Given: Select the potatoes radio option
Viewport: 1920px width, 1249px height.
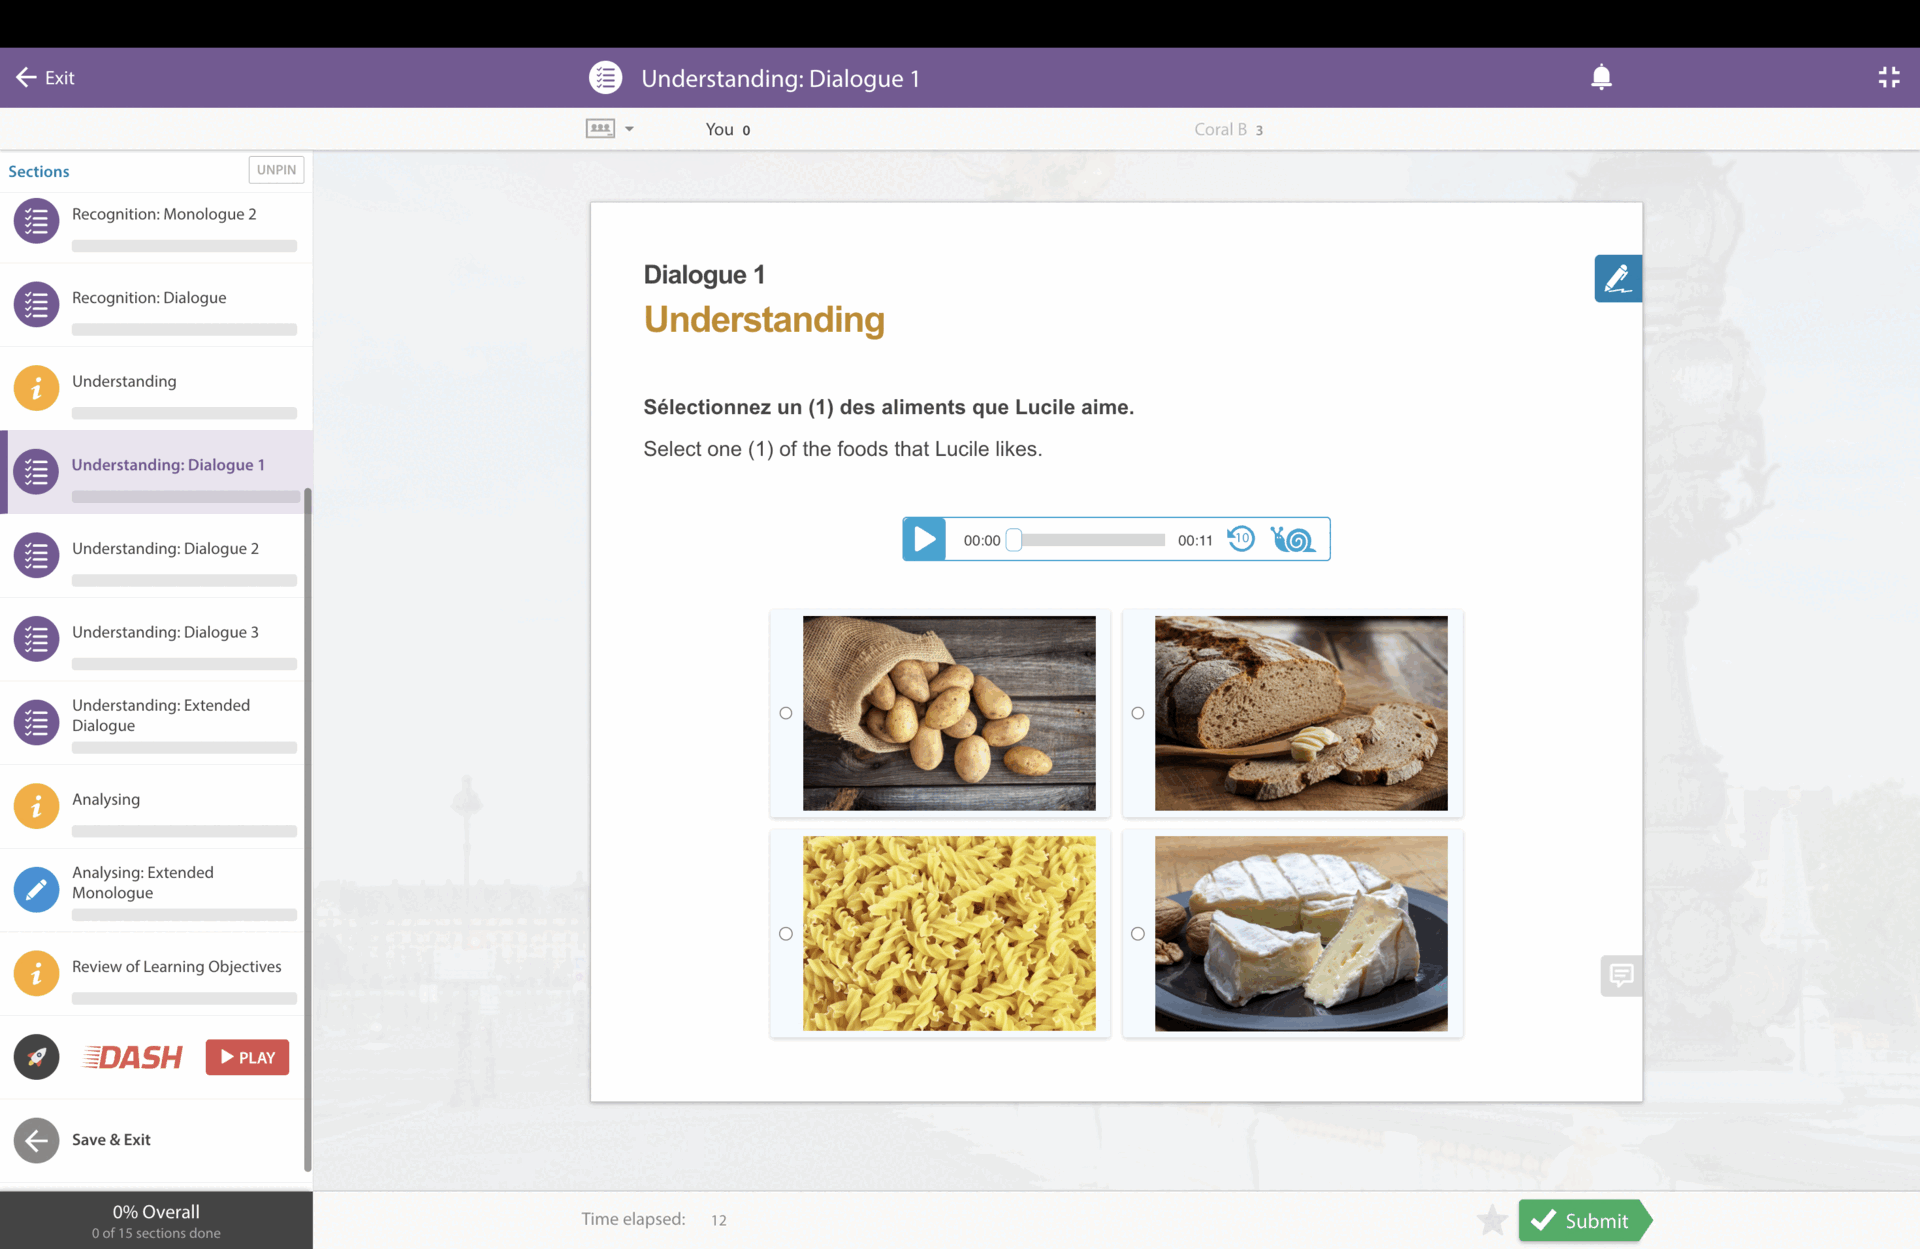Looking at the screenshot, I should (786, 713).
